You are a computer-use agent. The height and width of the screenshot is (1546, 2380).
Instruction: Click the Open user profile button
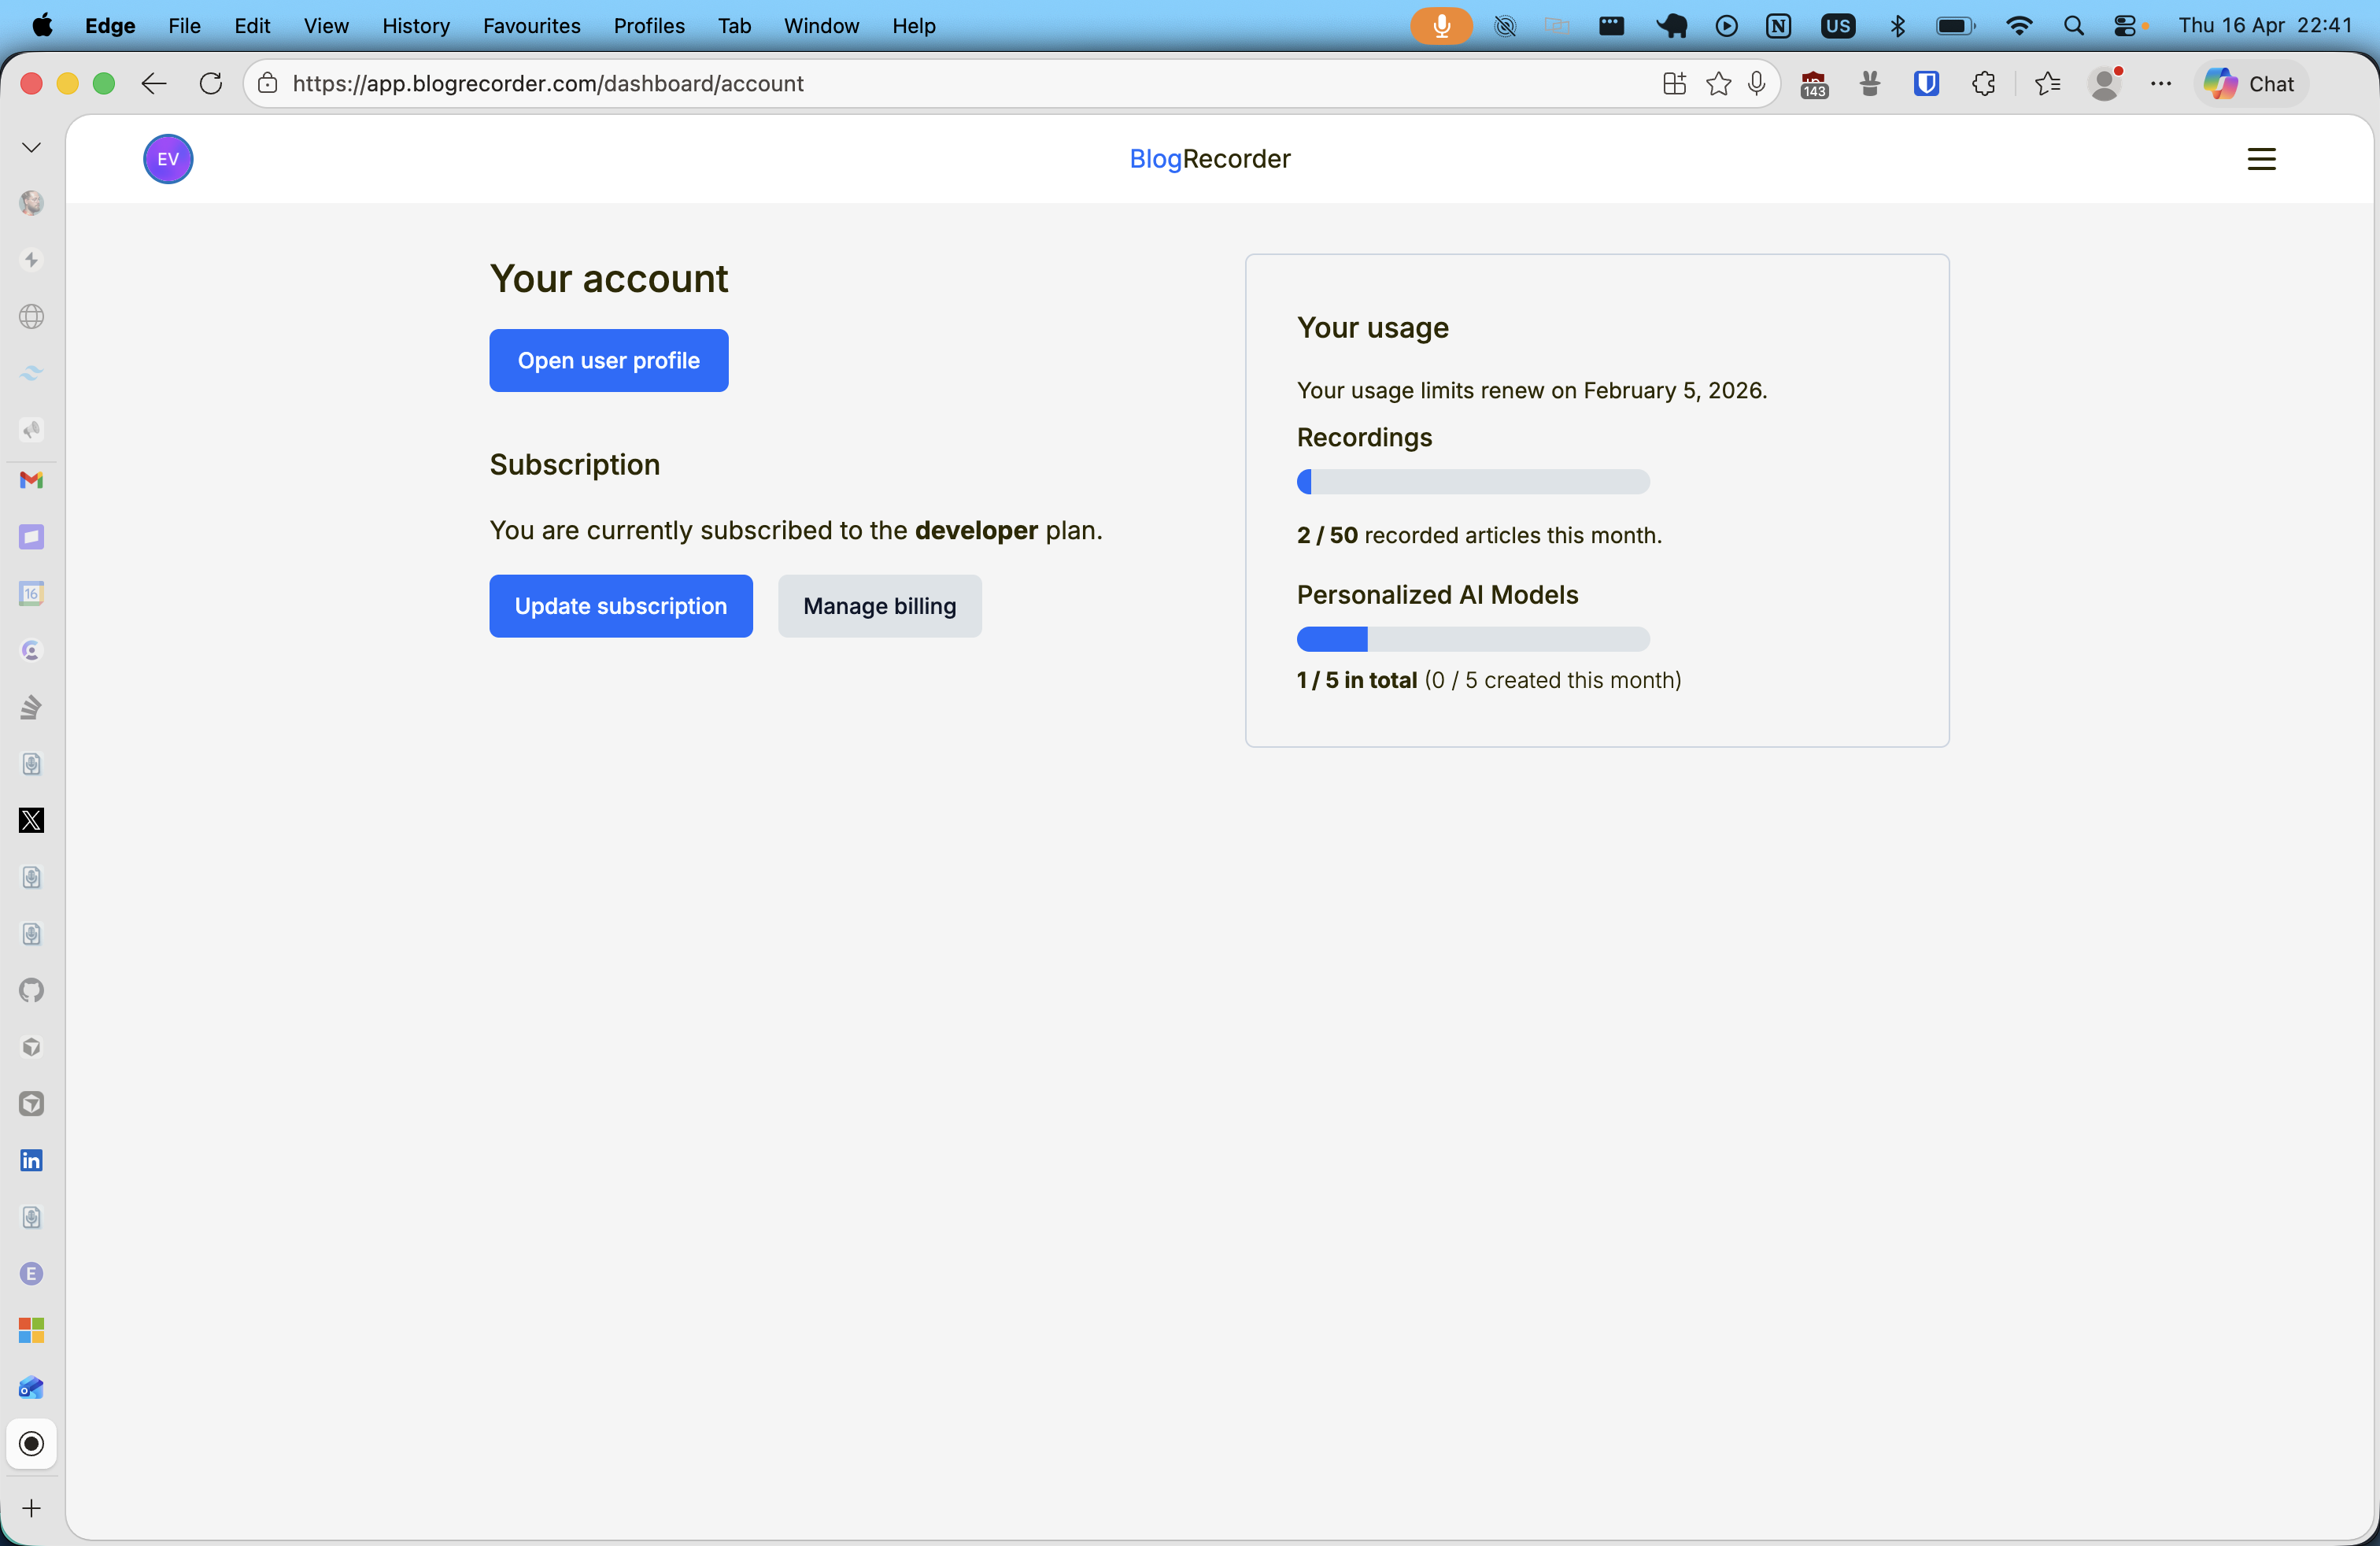point(608,360)
